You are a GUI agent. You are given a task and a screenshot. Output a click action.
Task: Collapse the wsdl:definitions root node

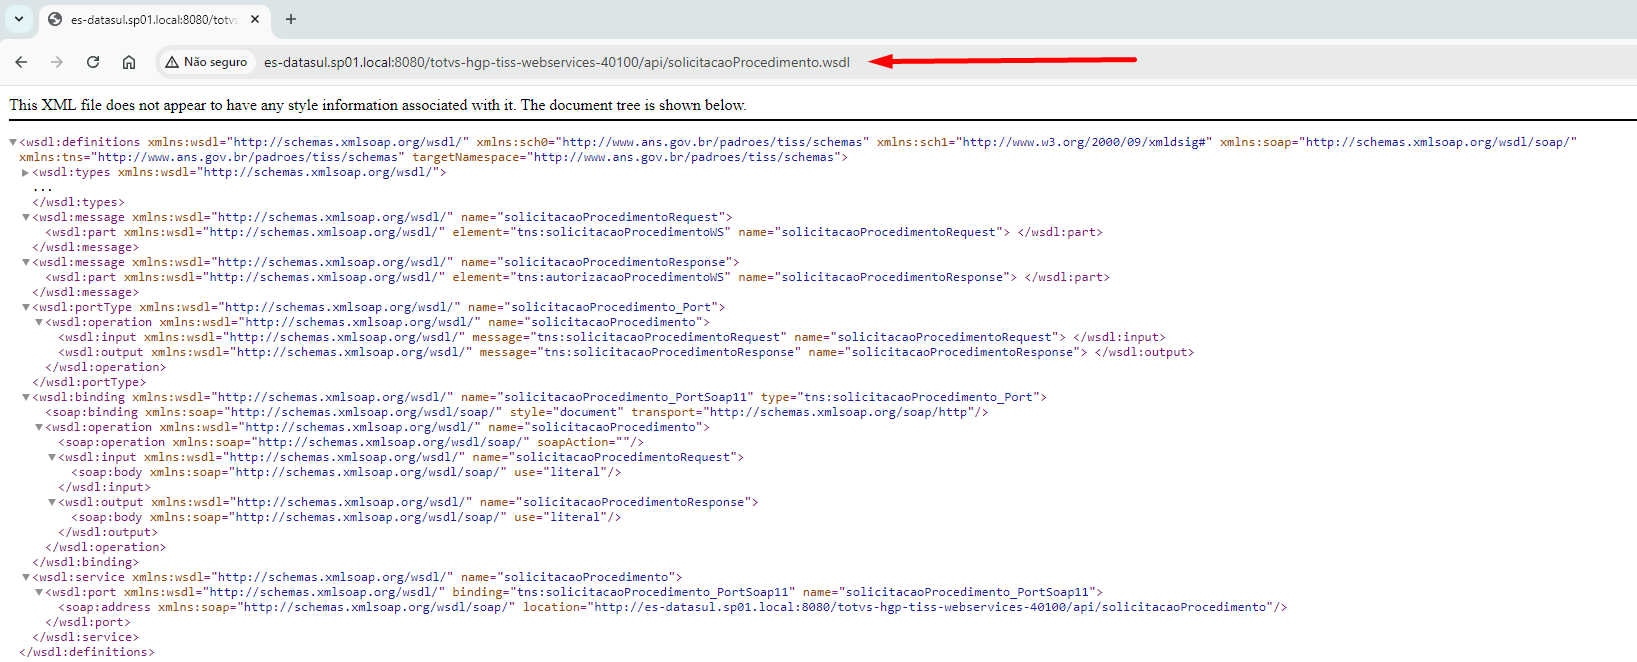13,142
